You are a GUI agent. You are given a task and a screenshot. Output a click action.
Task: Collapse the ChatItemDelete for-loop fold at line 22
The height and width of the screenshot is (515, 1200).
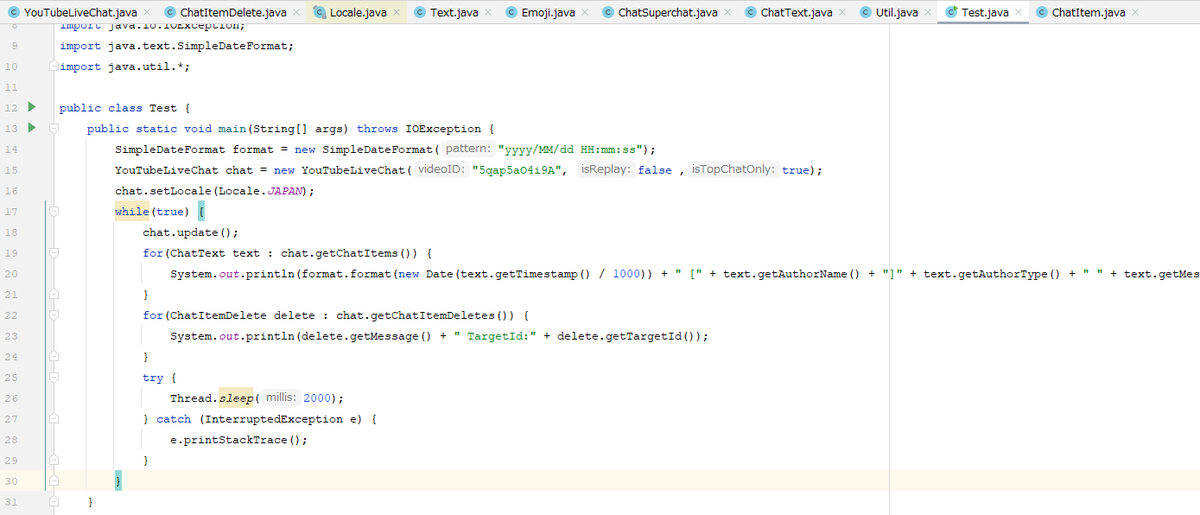coord(53,315)
